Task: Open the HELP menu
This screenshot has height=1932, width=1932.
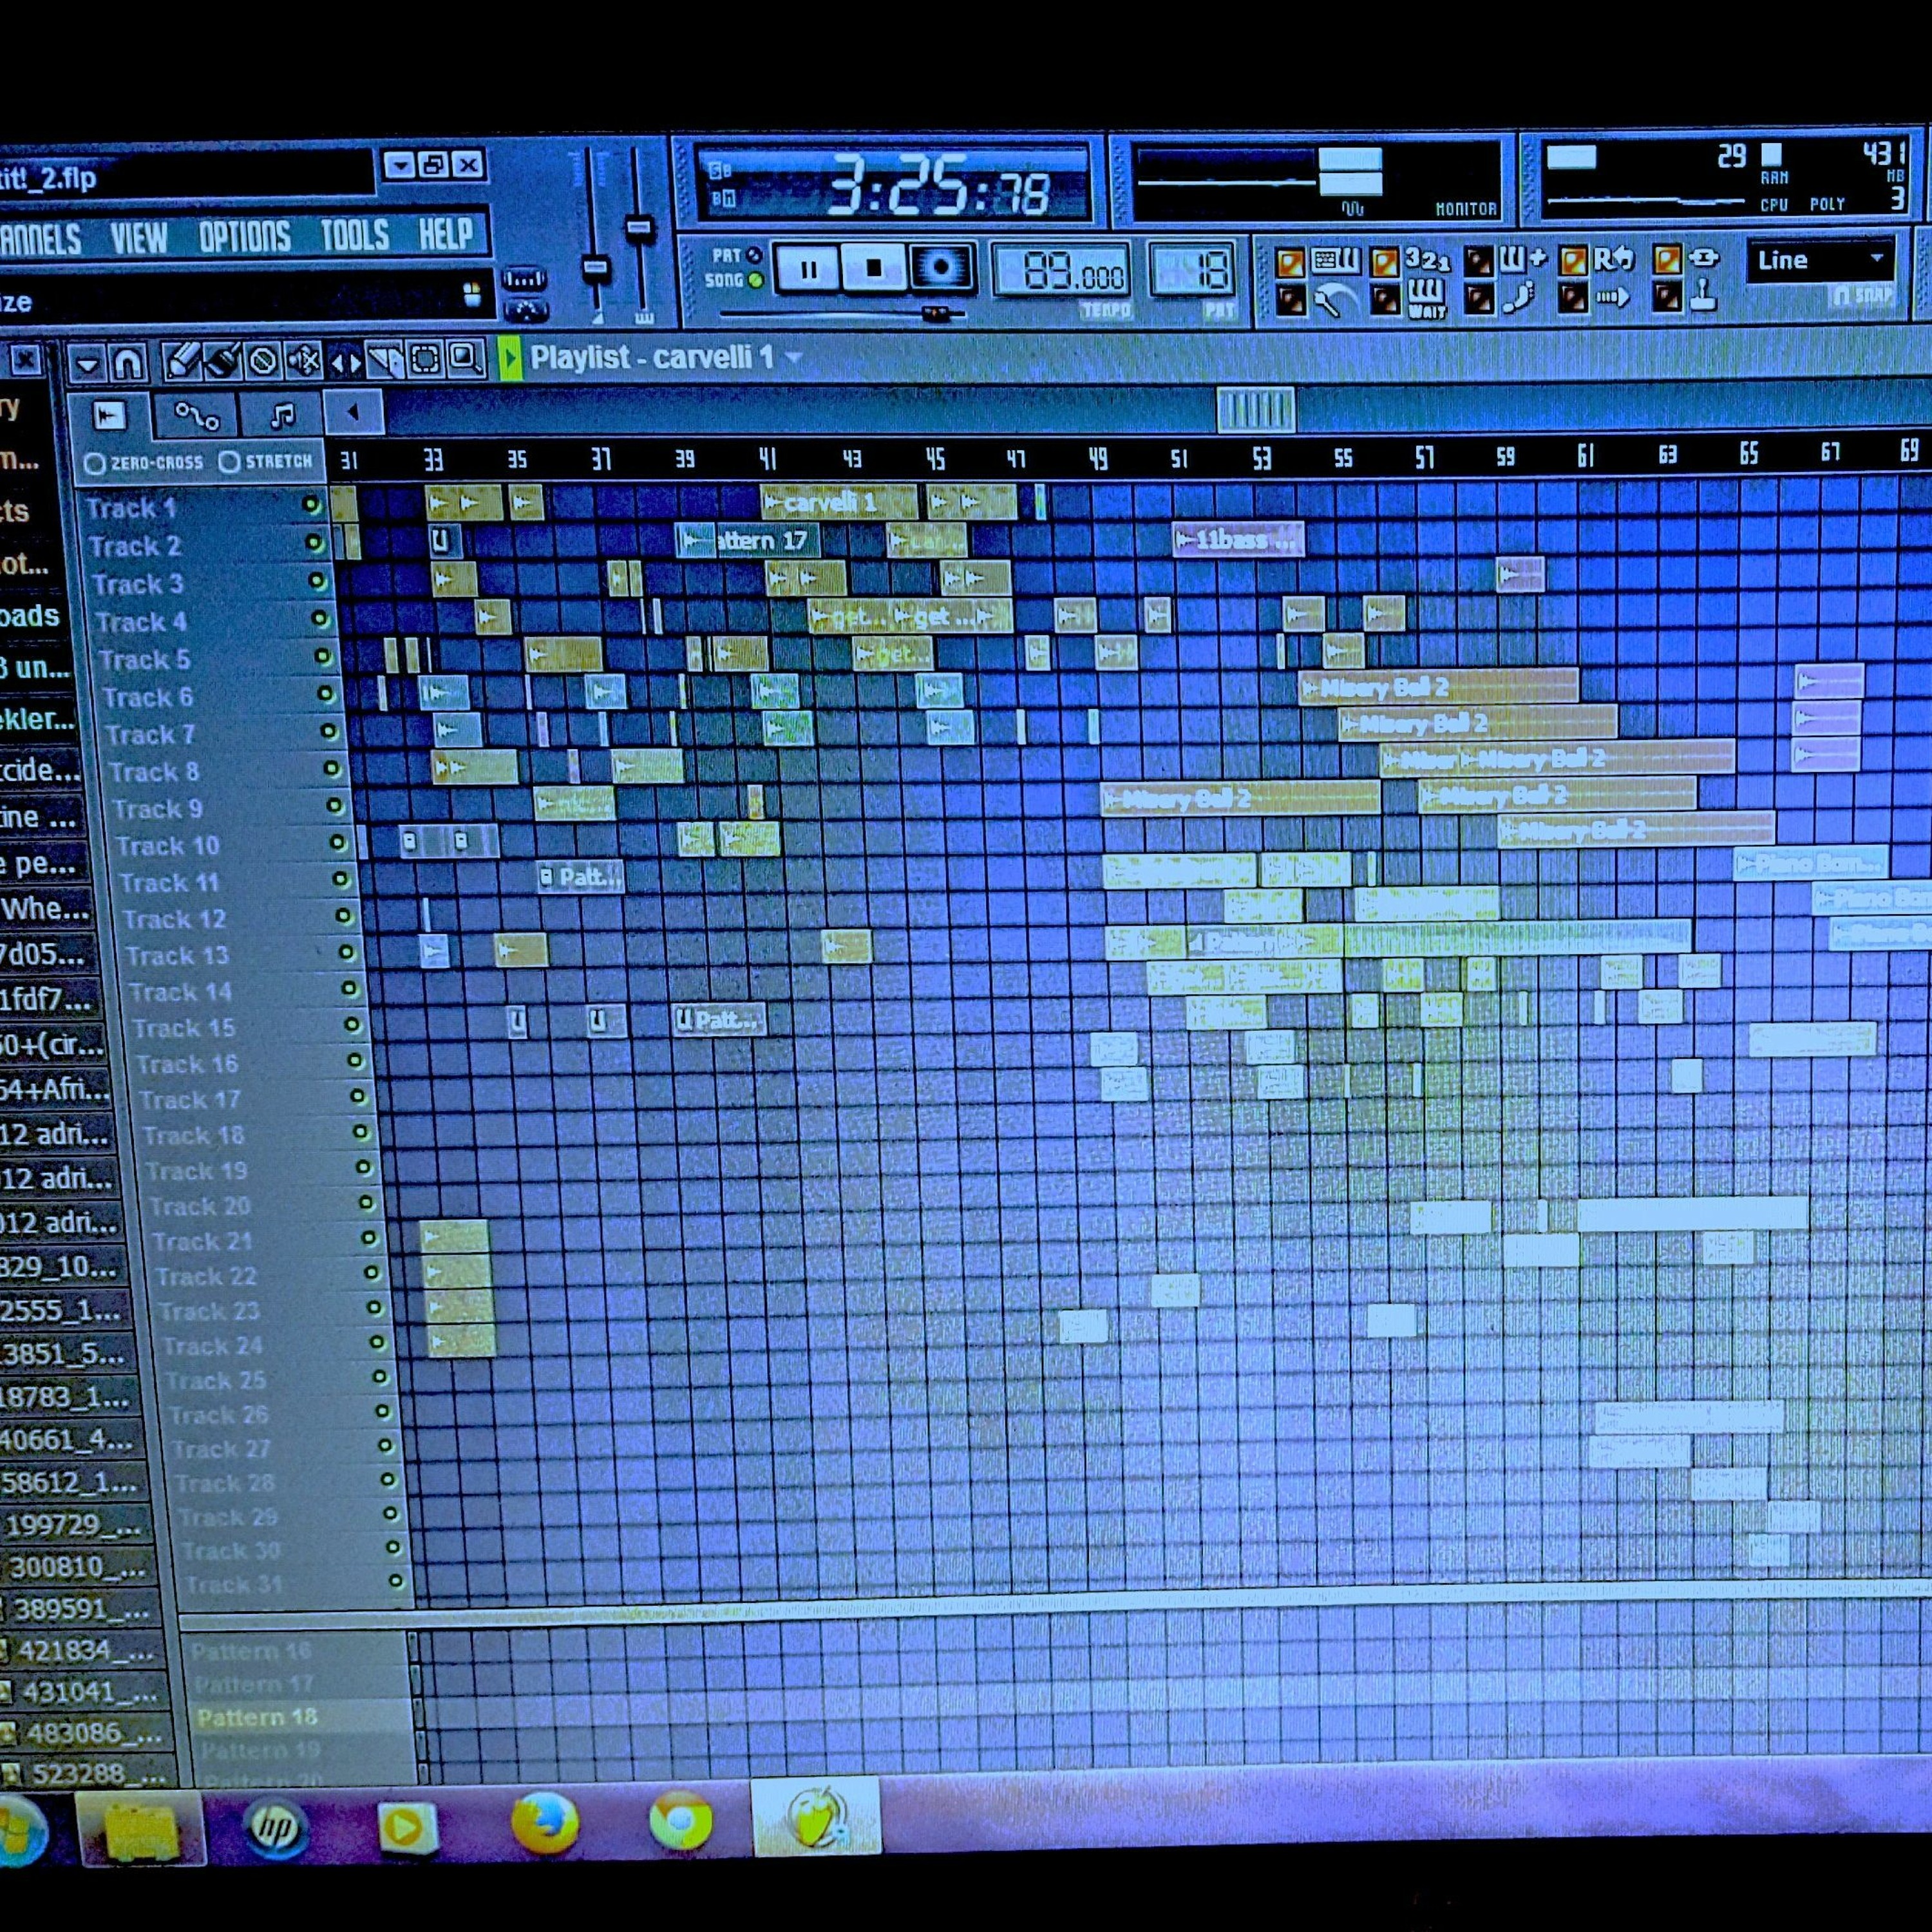Action: [445, 234]
